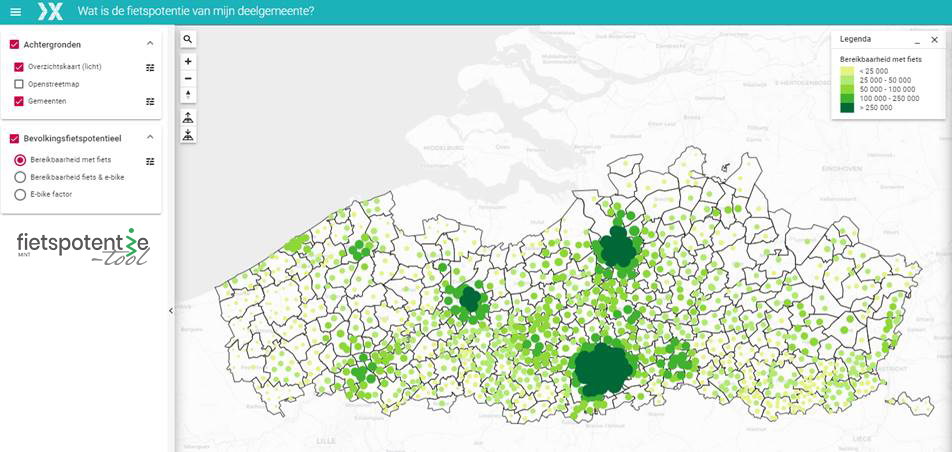Screen dimensions: 952x452
Task: Click 'Bereikbaarheid met fiets' legend heading
Action: click(881, 60)
